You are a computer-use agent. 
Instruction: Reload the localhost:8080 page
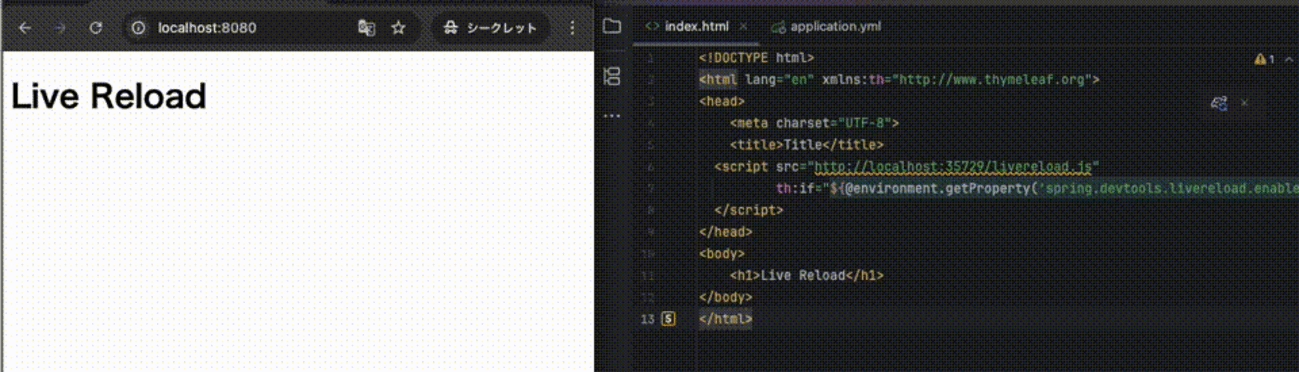(96, 28)
